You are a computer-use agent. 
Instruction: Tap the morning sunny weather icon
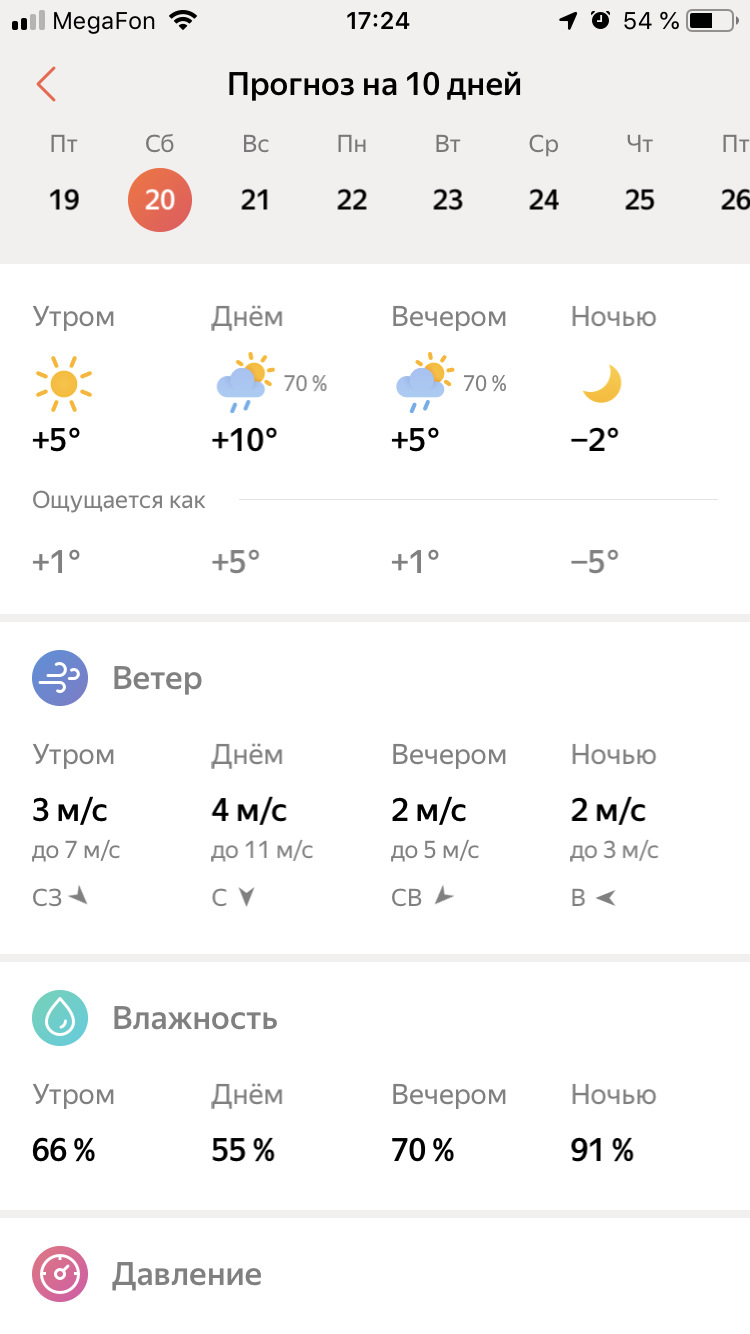(63, 383)
